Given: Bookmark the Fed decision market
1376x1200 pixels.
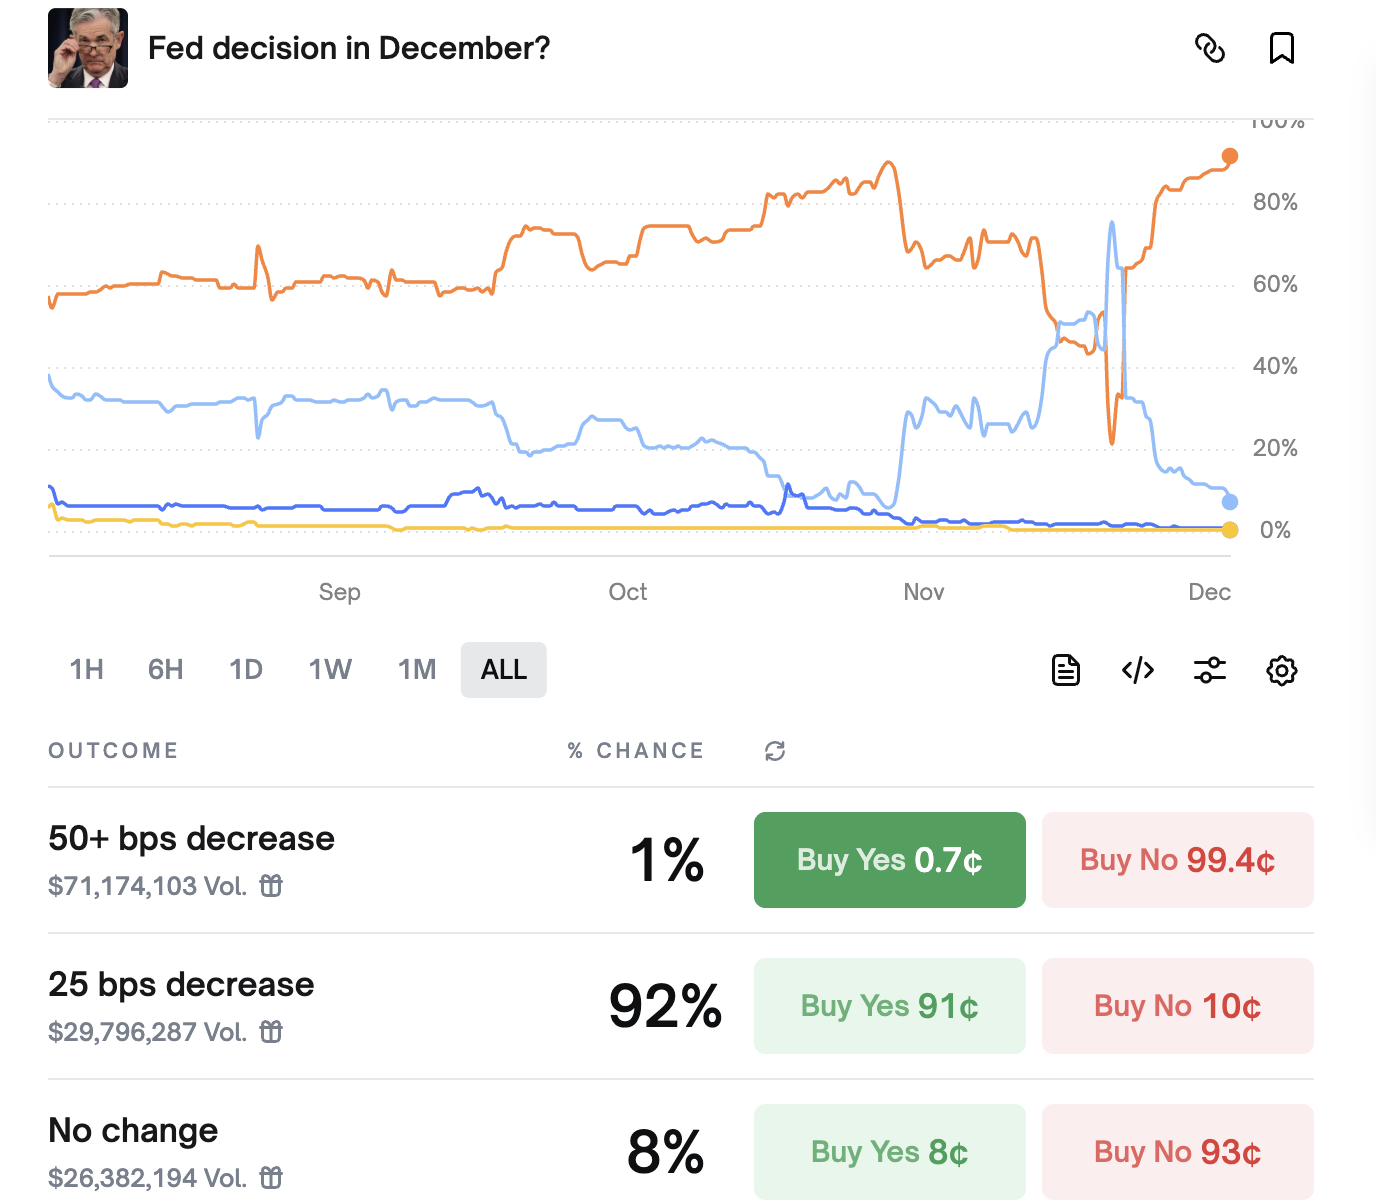Looking at the screenshot, I should [x=1282, y=48].
